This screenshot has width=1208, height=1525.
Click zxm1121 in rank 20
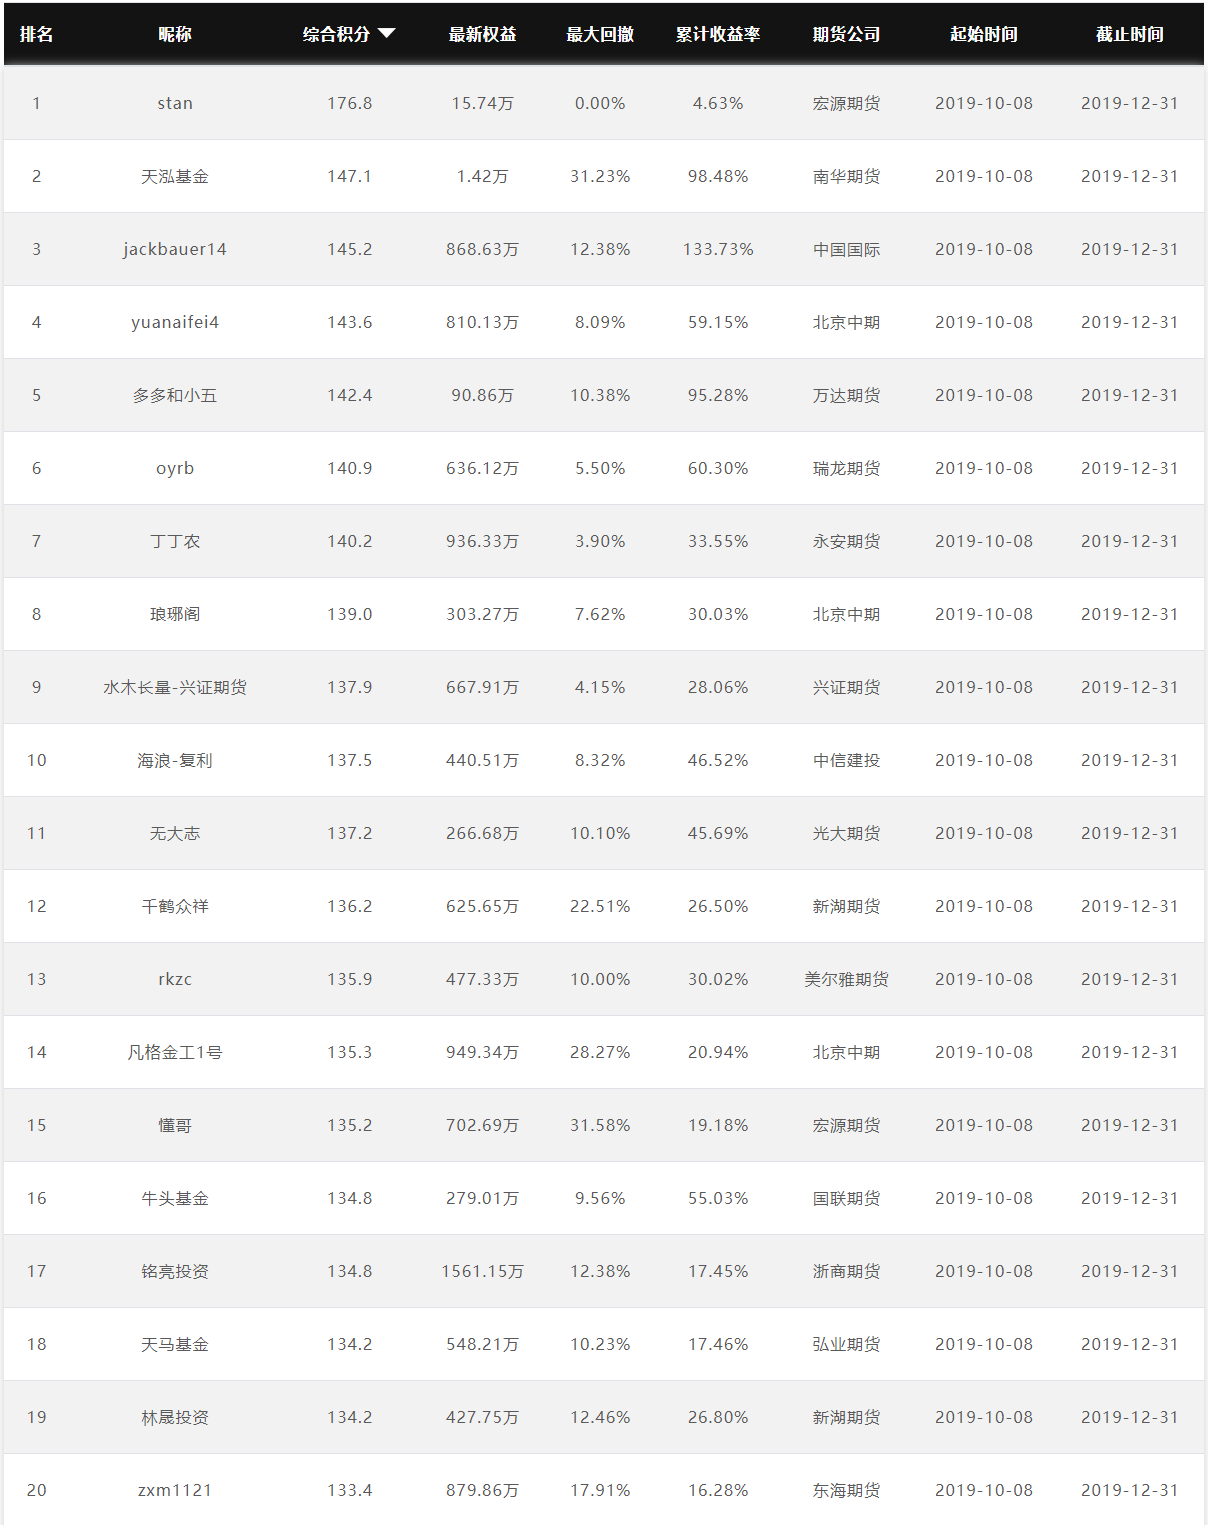(x=175, y=1490)
